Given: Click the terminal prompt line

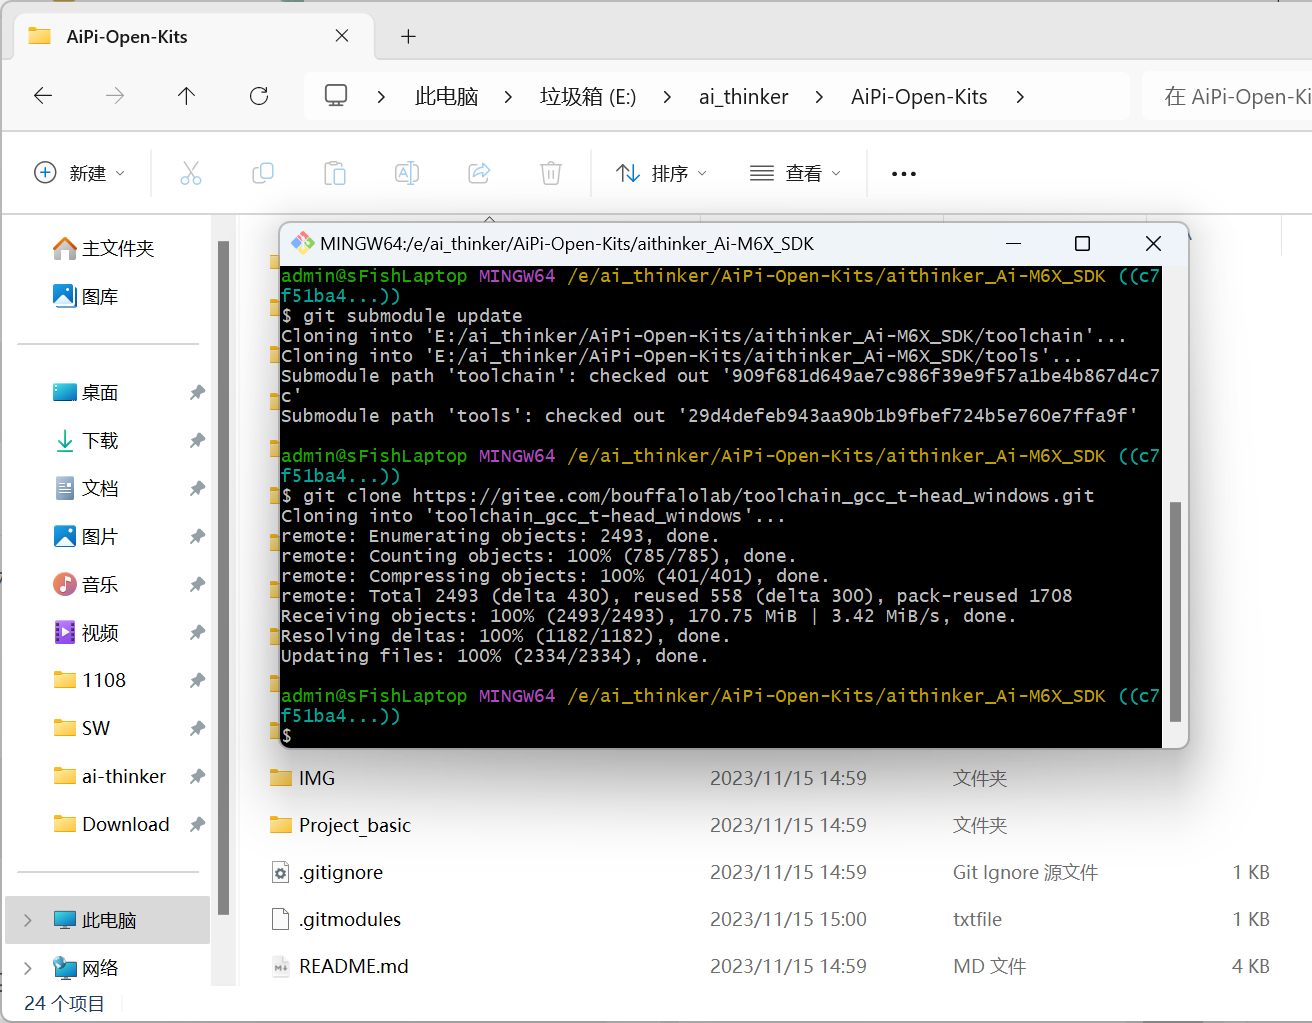Looking at the screenshot, I should coord(720,736).
